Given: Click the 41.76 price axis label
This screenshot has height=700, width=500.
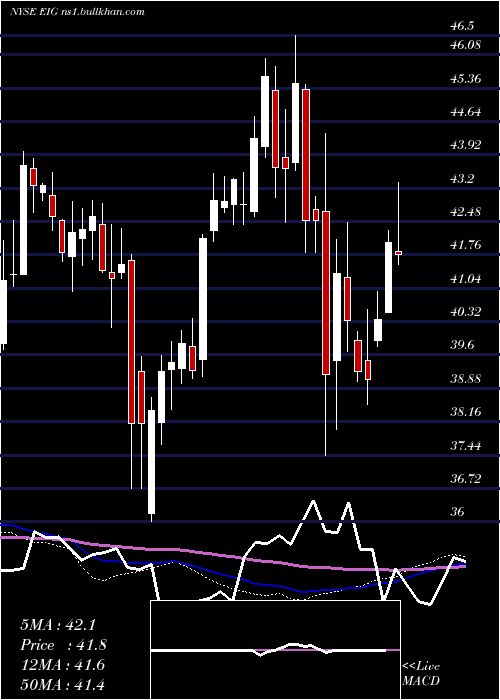Looking at the screenshot, I should [x=465, y=245].
